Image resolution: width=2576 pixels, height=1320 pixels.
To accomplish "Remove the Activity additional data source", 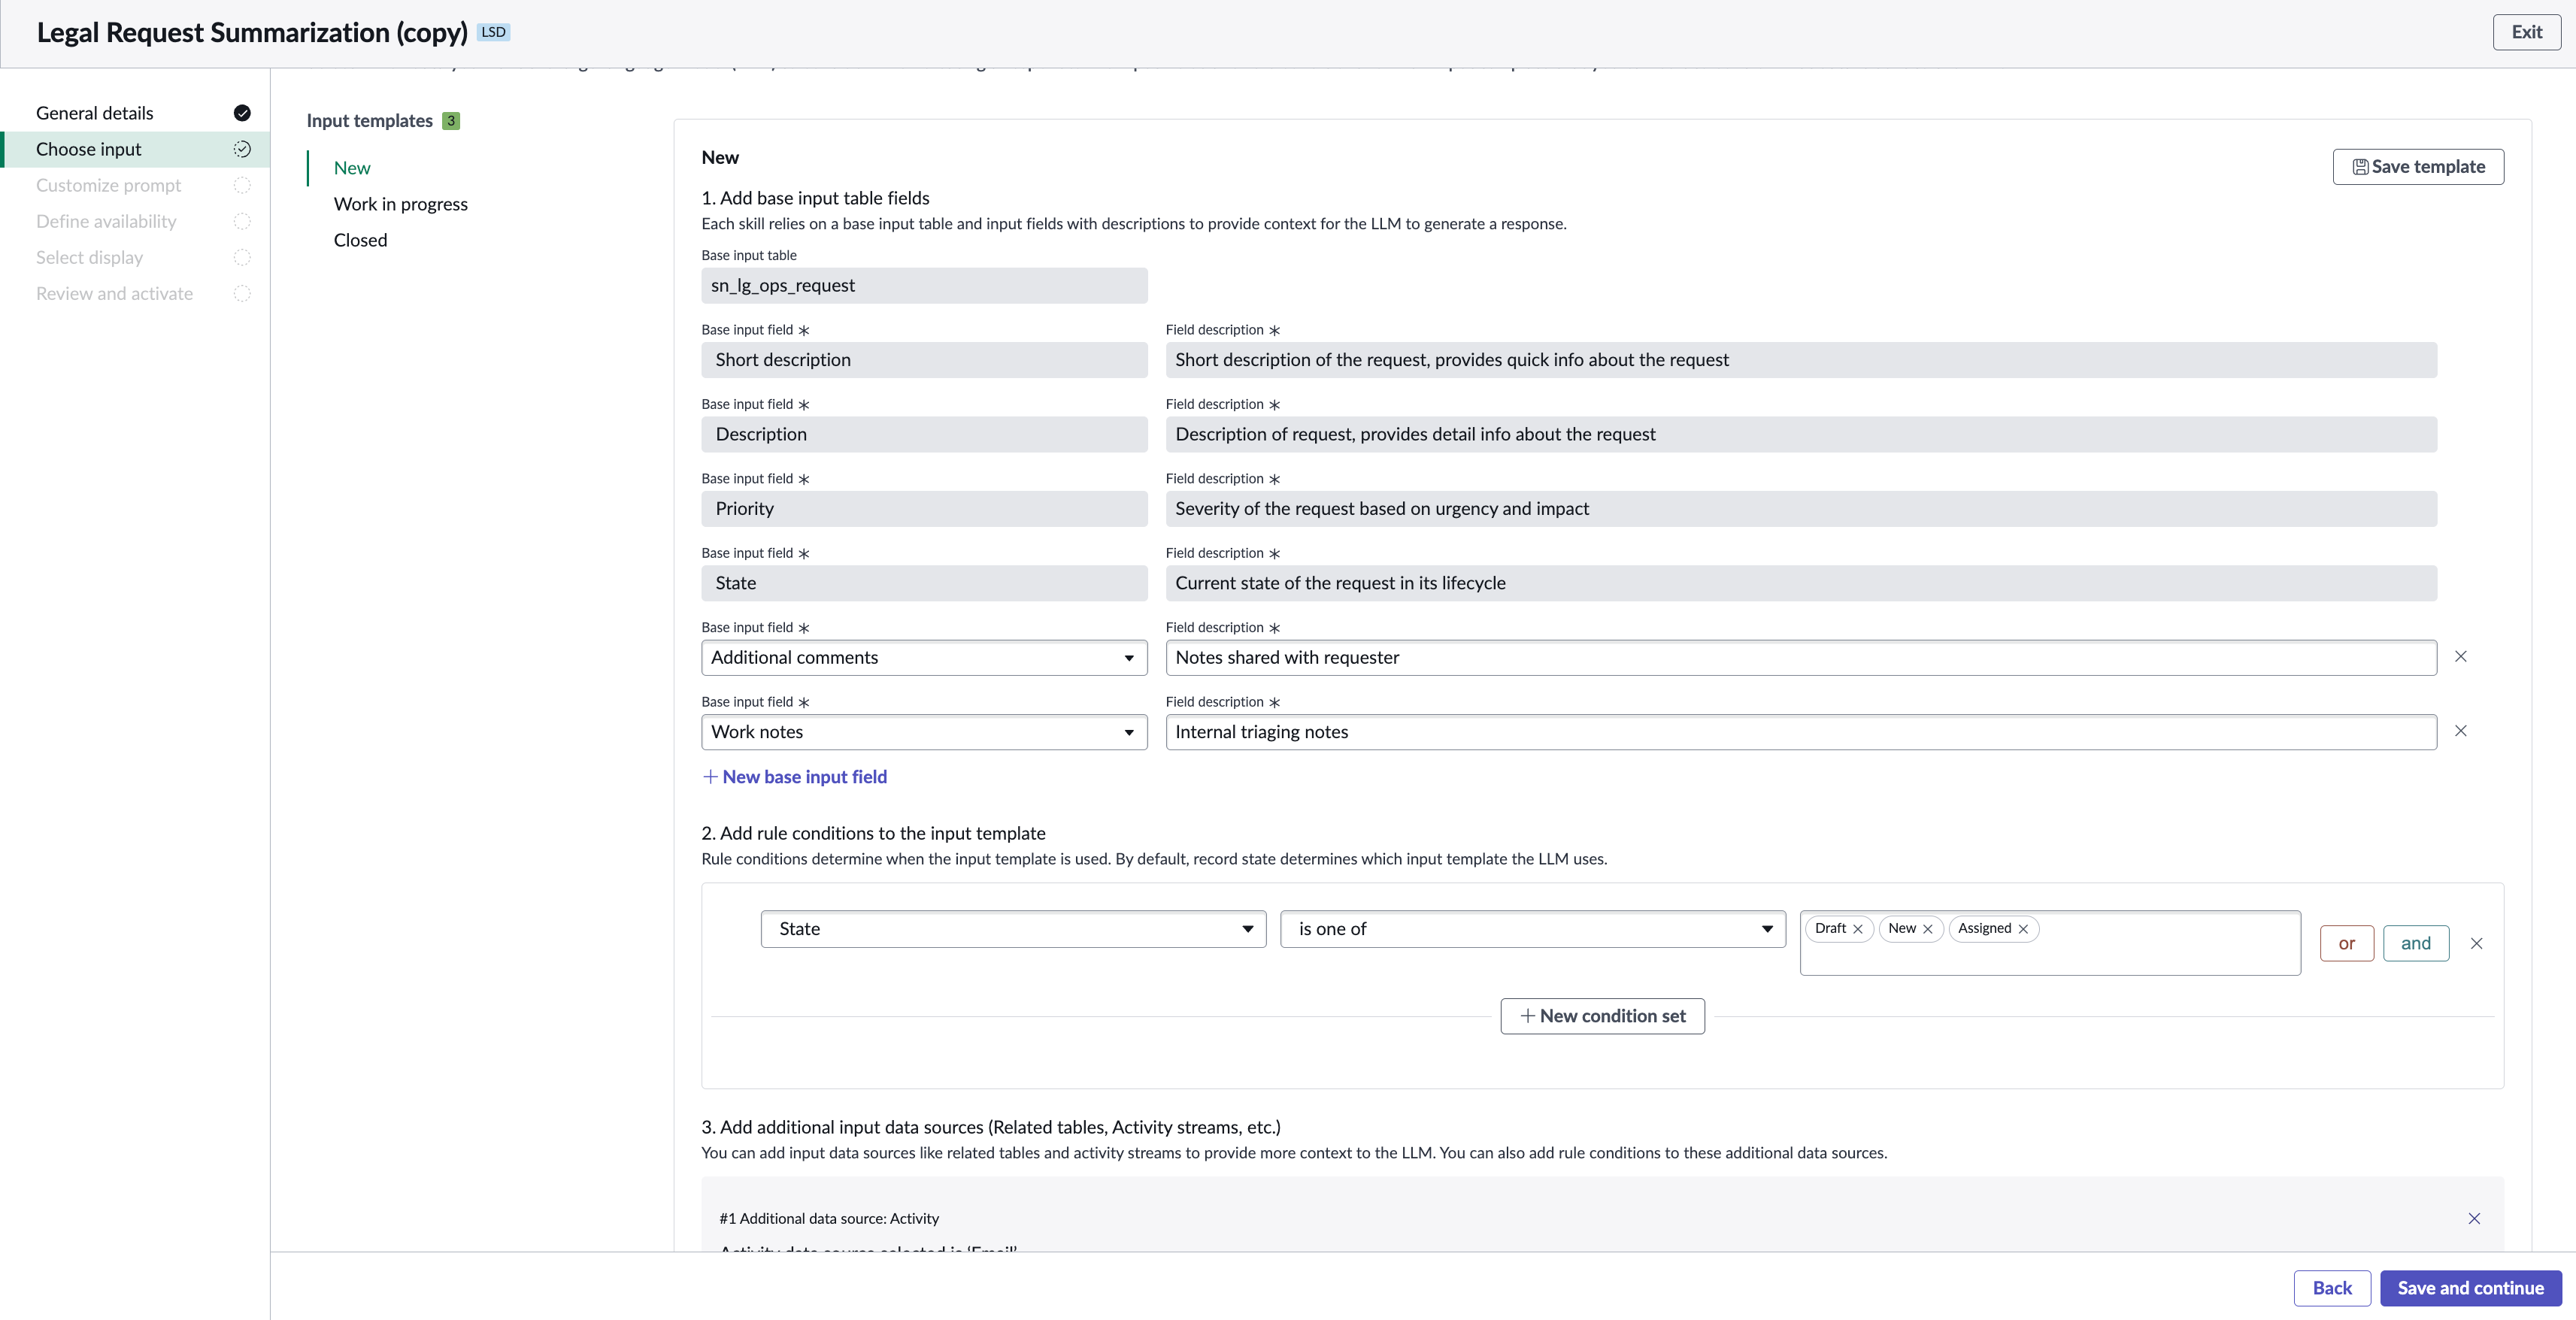I will 2474,1218.
